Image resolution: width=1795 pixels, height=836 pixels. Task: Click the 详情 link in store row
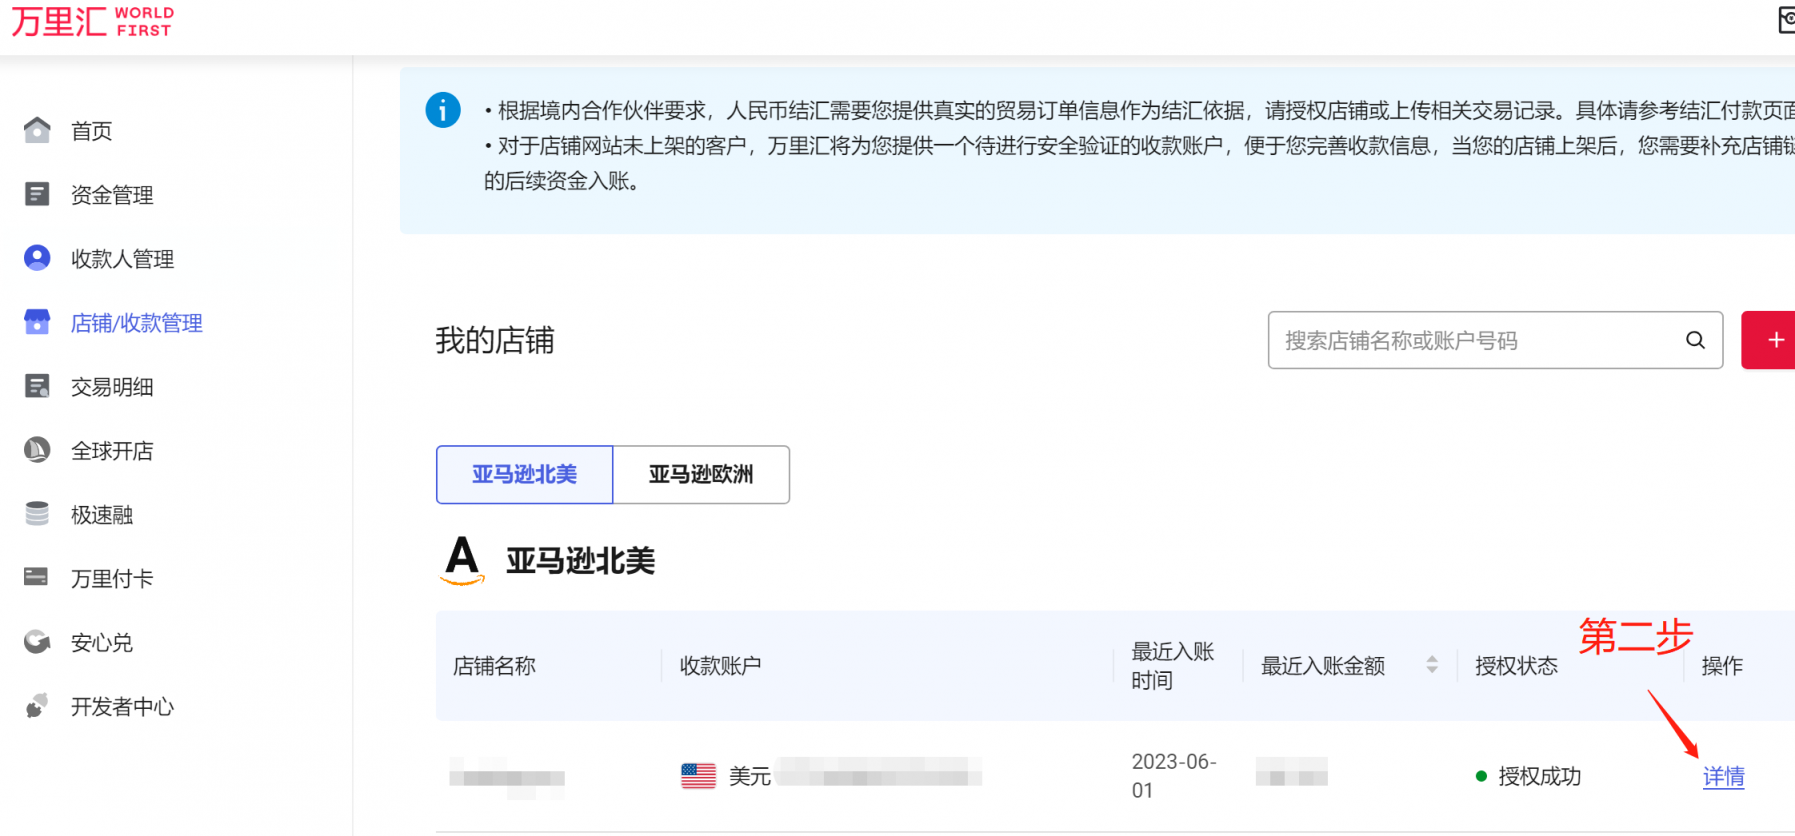click(1723, 777)
